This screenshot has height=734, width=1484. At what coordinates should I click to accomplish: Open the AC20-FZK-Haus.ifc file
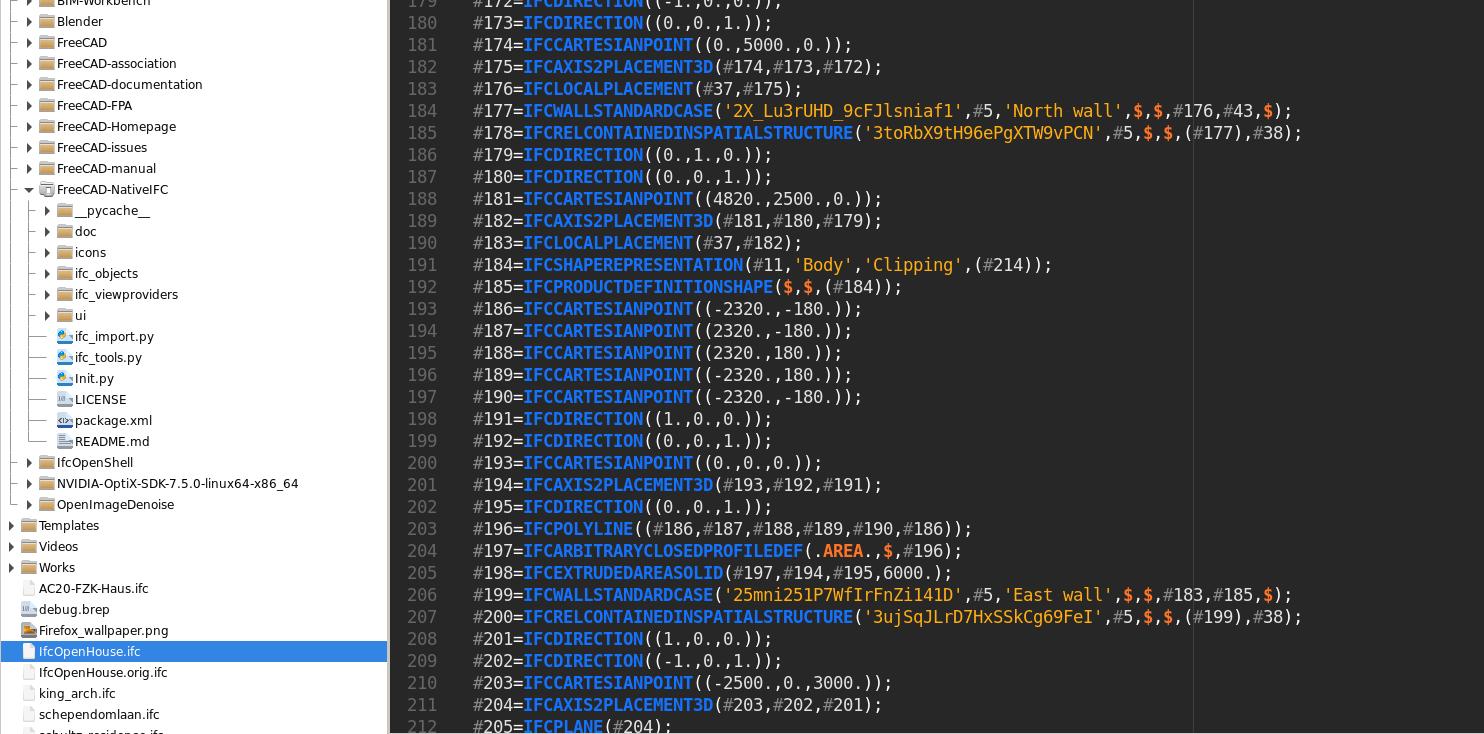93,589
